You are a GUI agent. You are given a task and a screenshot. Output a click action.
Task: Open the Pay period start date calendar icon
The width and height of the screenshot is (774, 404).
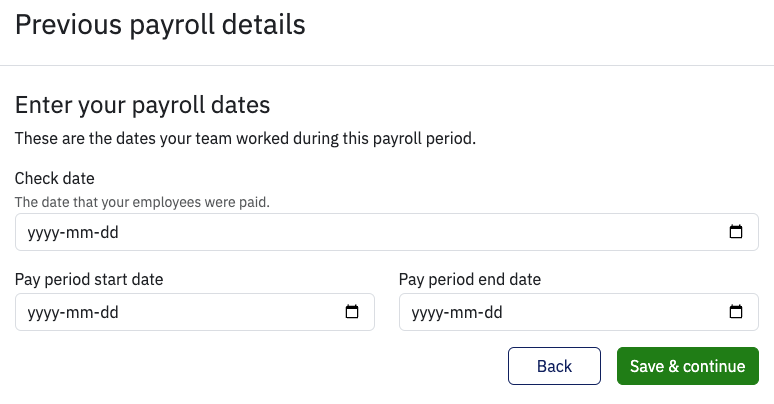[352, 312]
